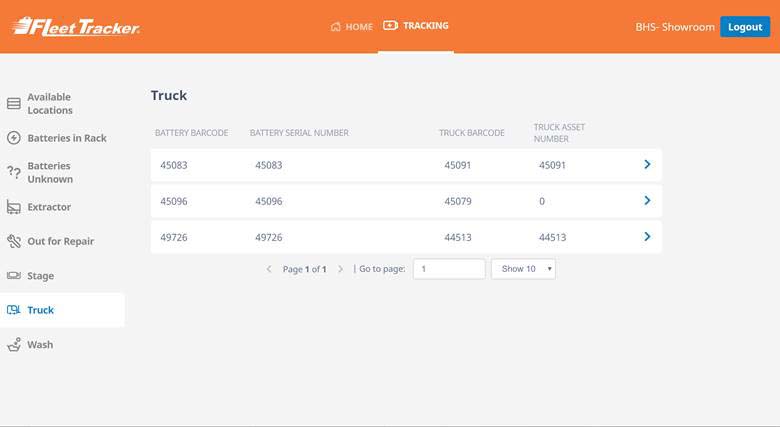Select Batteries in Rack menu label

(67, 138)
